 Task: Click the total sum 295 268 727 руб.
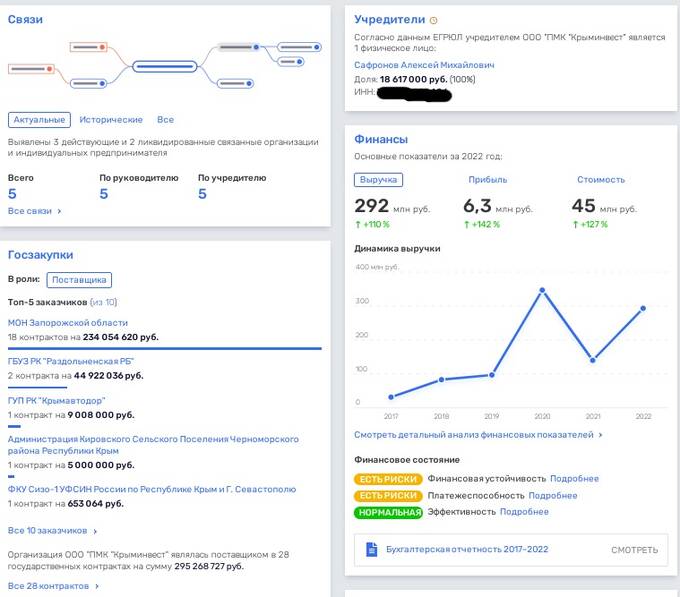tap(209, 566)
